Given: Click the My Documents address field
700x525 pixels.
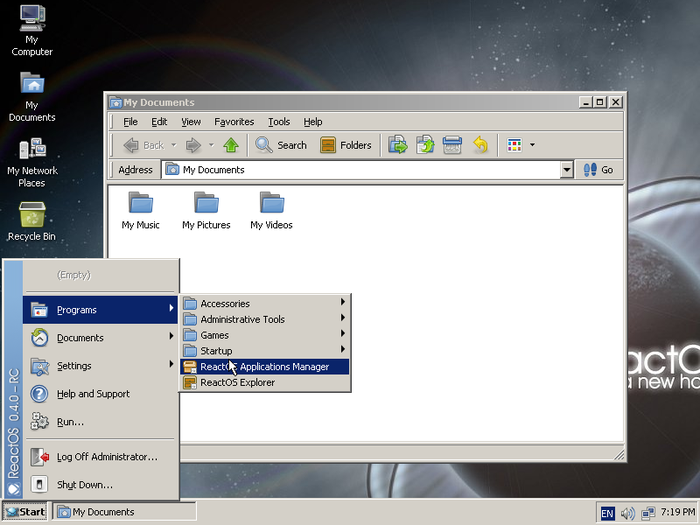Looking at the screenshot, I should click(360, 171).
